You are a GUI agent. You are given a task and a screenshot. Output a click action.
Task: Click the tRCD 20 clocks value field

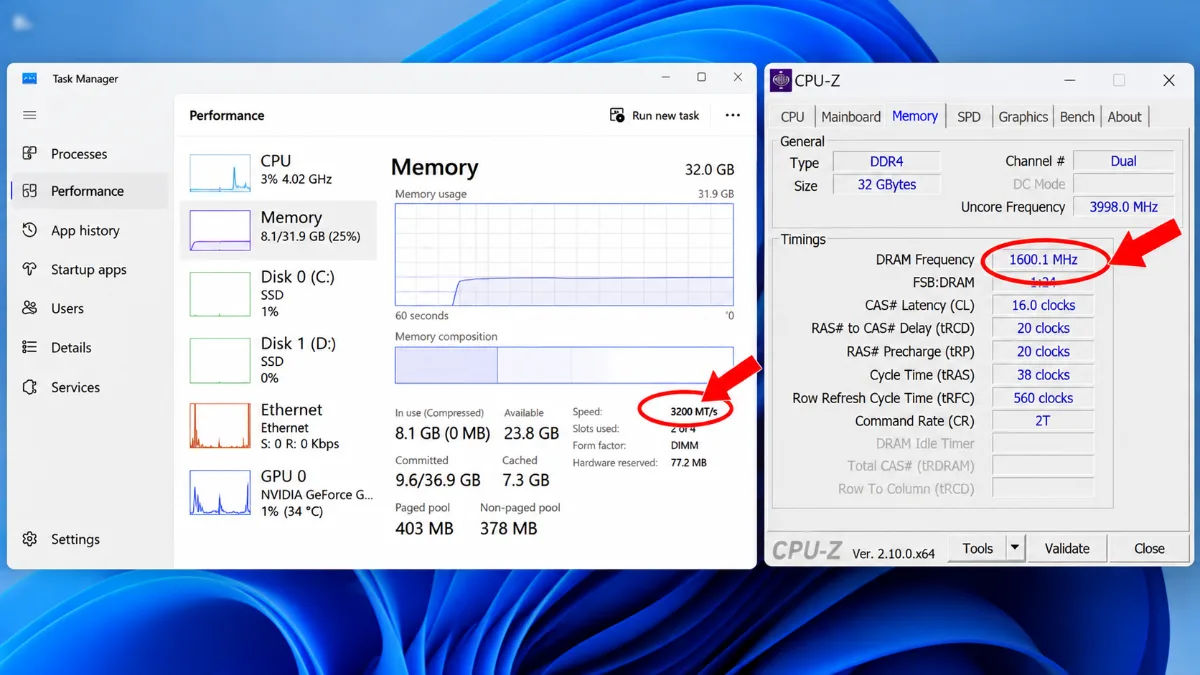pos(1043,329)
